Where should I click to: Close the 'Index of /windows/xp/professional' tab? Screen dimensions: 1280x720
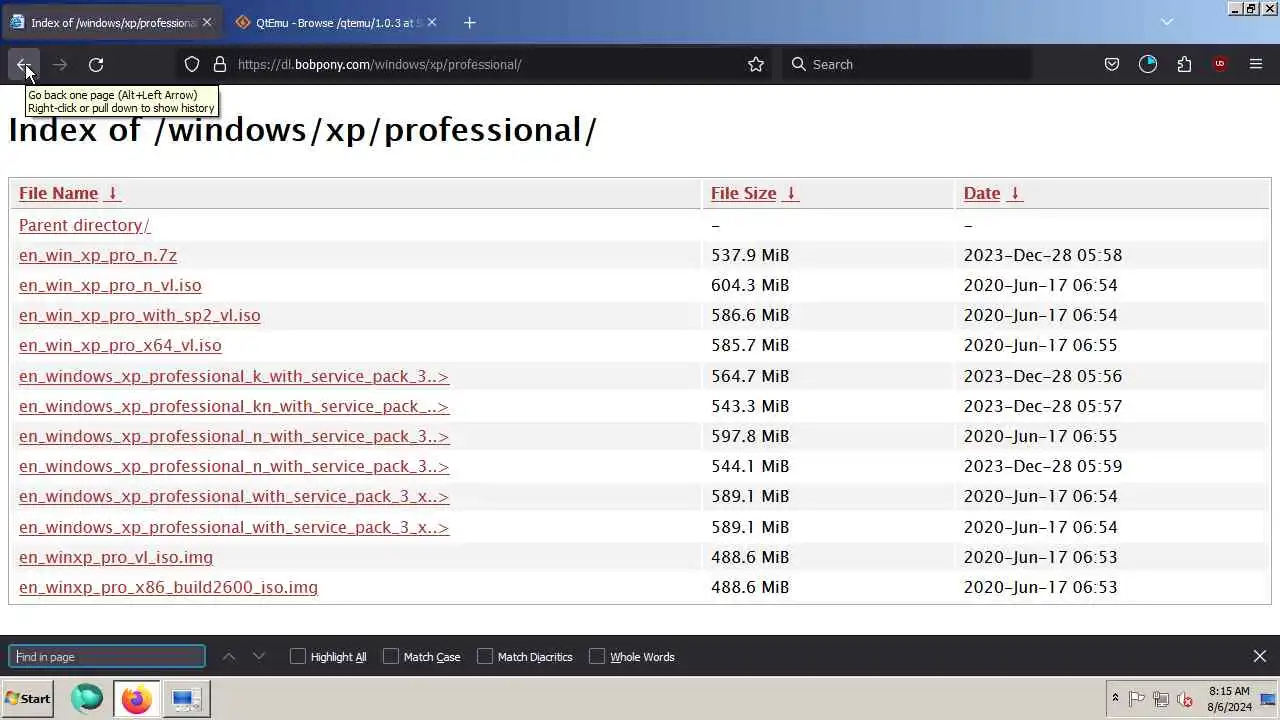(x=207, y=22)
